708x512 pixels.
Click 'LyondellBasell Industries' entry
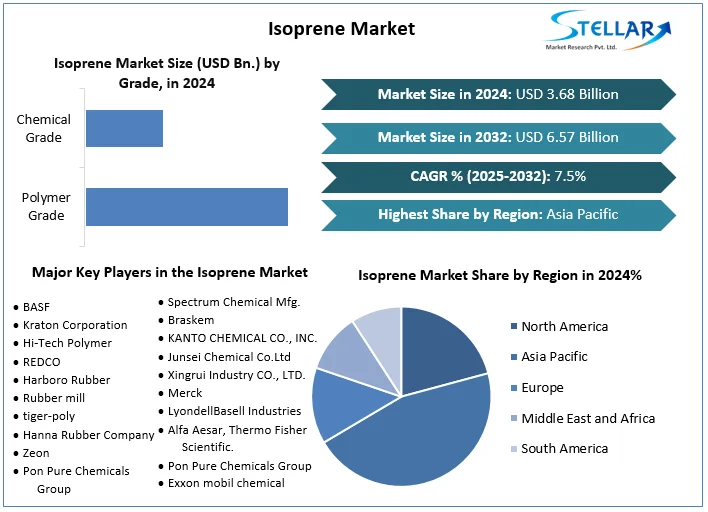click(234, 411)
